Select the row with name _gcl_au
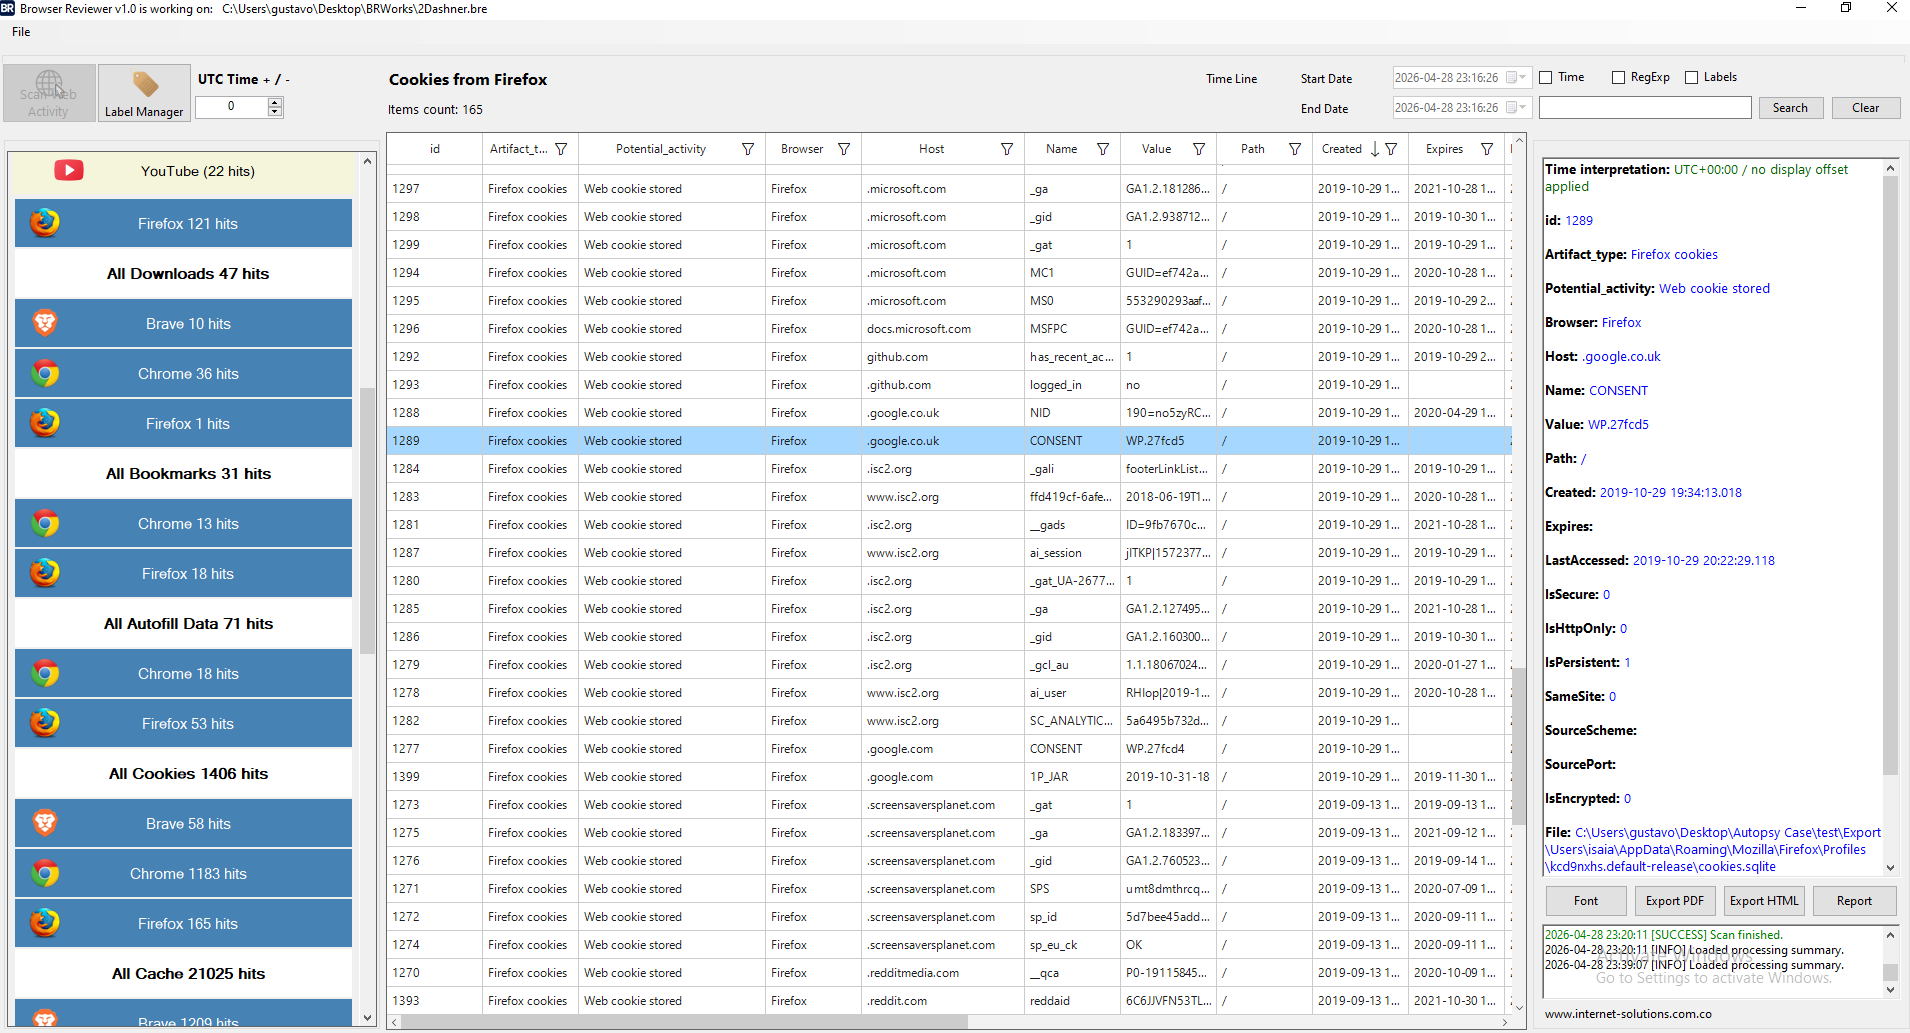Screen dimensions: 1910x1033 click(948, 664)
